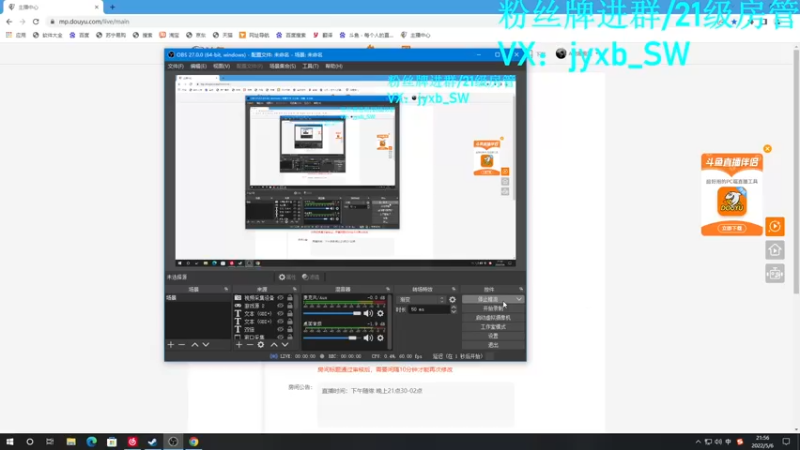The height and width of the screenshot is (450, 800).
Task: Toggle the lock on the first 文本 (GDI+) source
Action: tap(290, 314)
